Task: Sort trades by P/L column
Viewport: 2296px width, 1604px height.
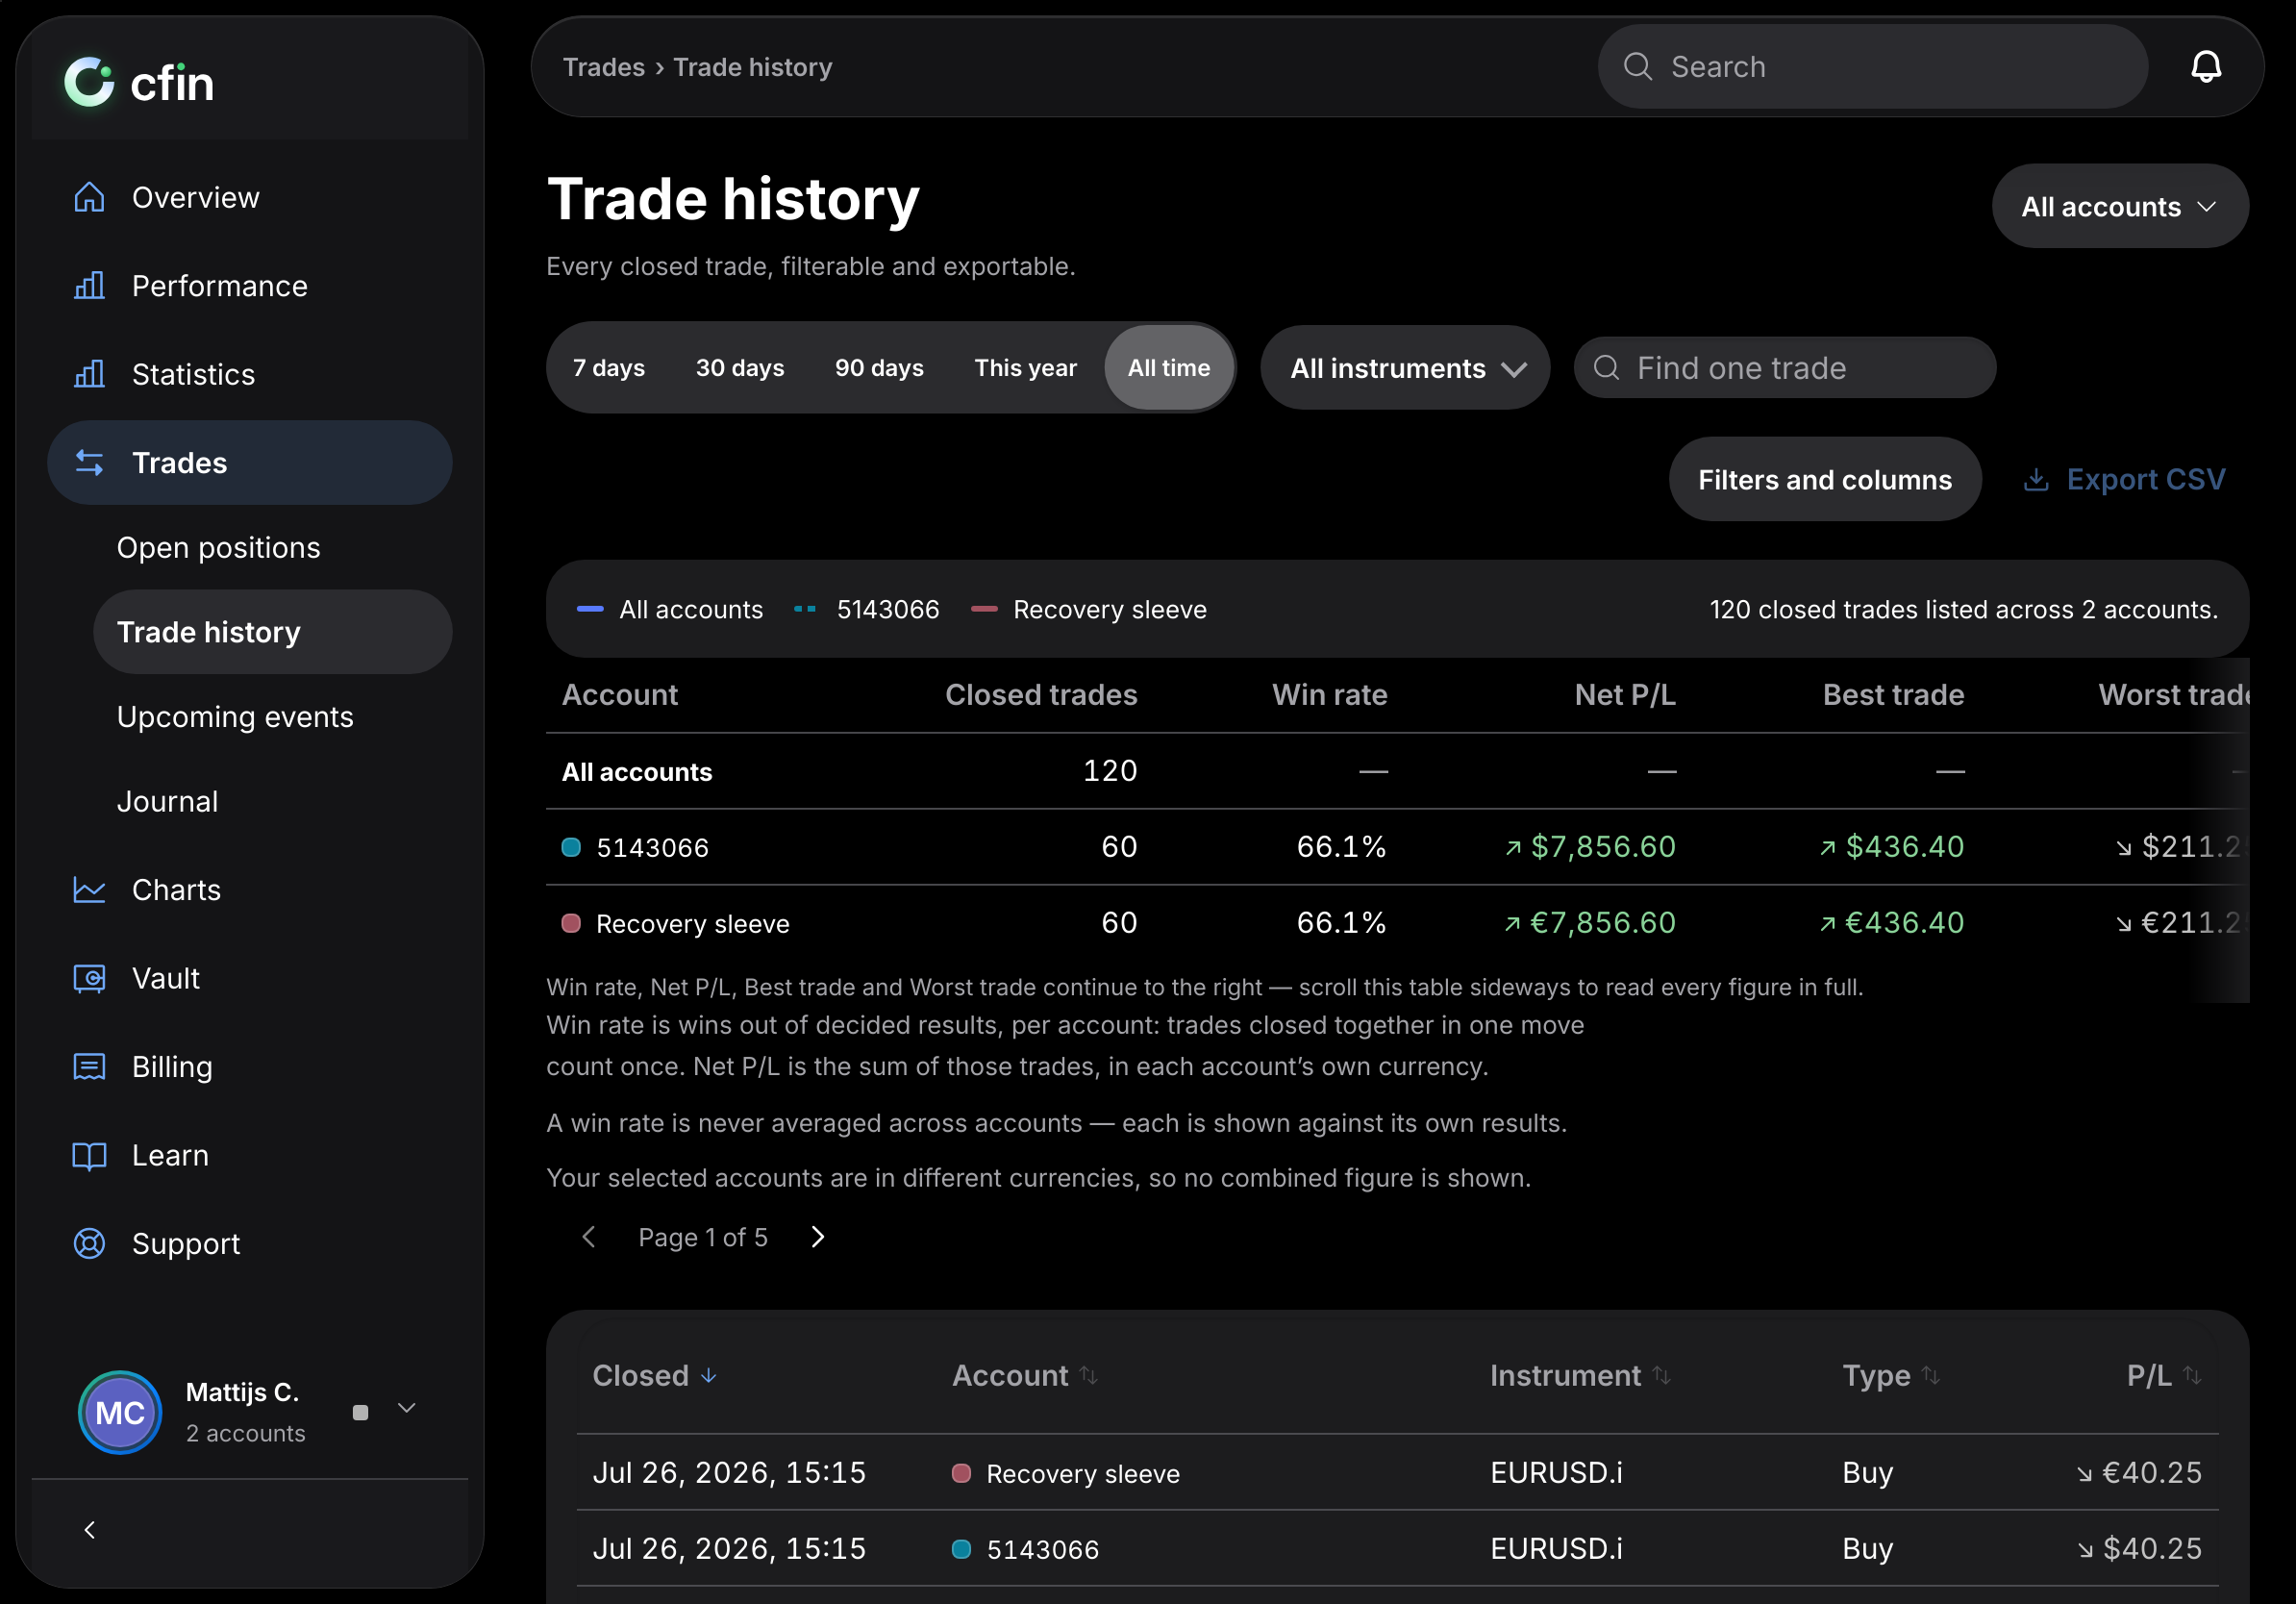Action: (2164, 1375)
